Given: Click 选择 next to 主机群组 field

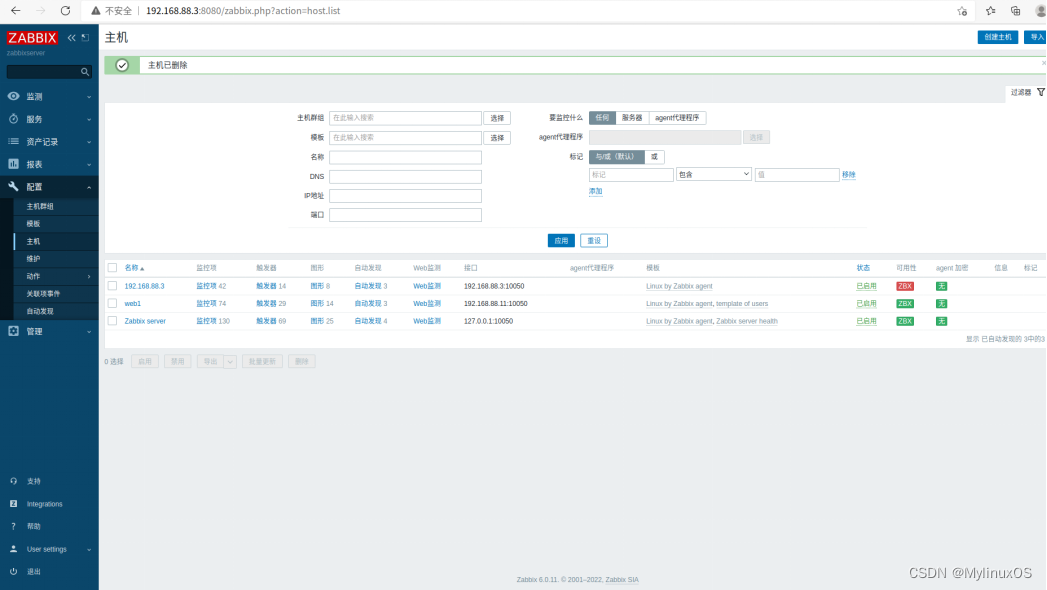Looking at the screenshot, I should click(497, 117).
